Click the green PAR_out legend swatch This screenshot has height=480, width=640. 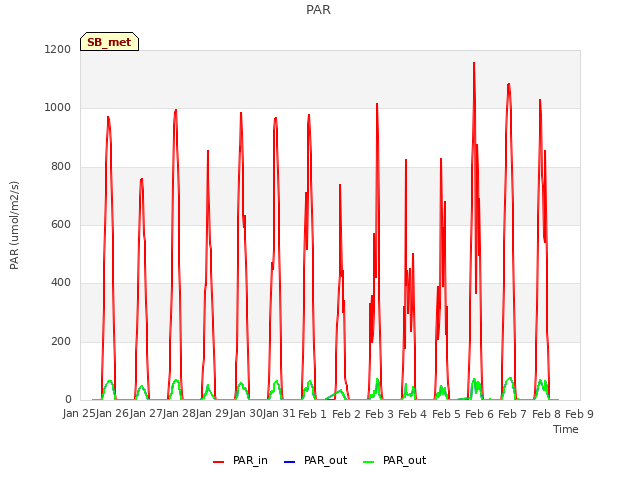point(368,462)
